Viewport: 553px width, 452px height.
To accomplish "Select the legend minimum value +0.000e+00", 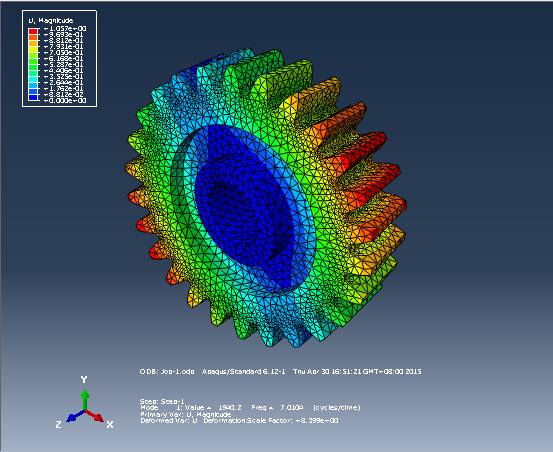I will (65, 100).
